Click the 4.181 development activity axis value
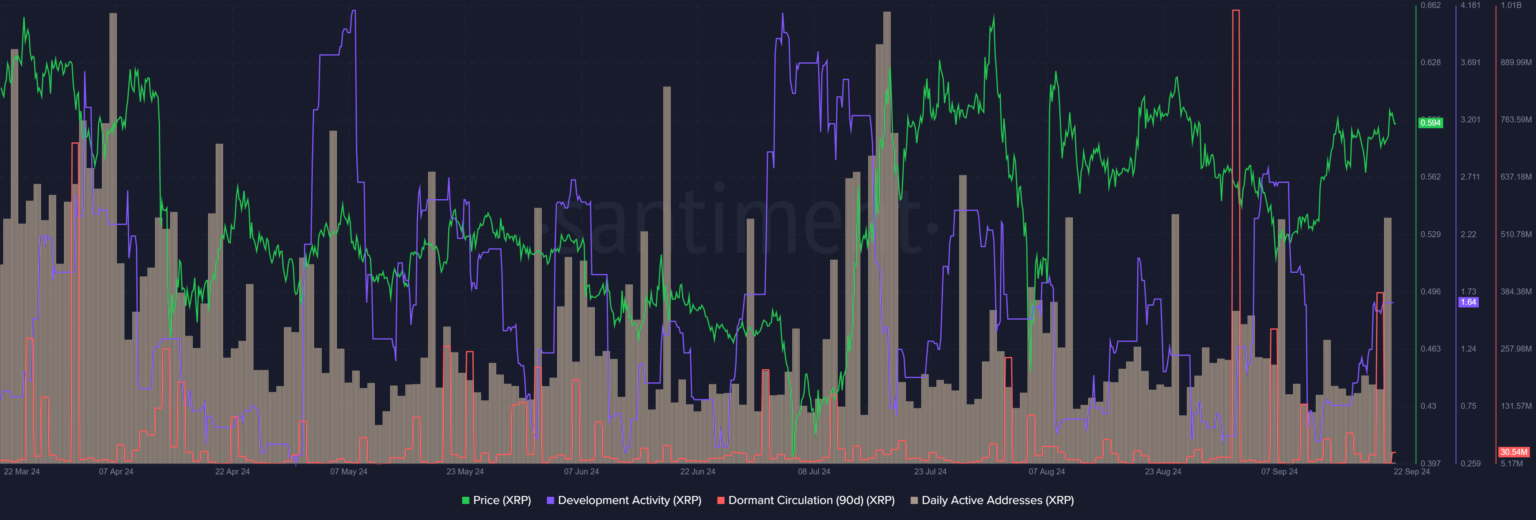Screen dimensions: 1536x520 1470,6
